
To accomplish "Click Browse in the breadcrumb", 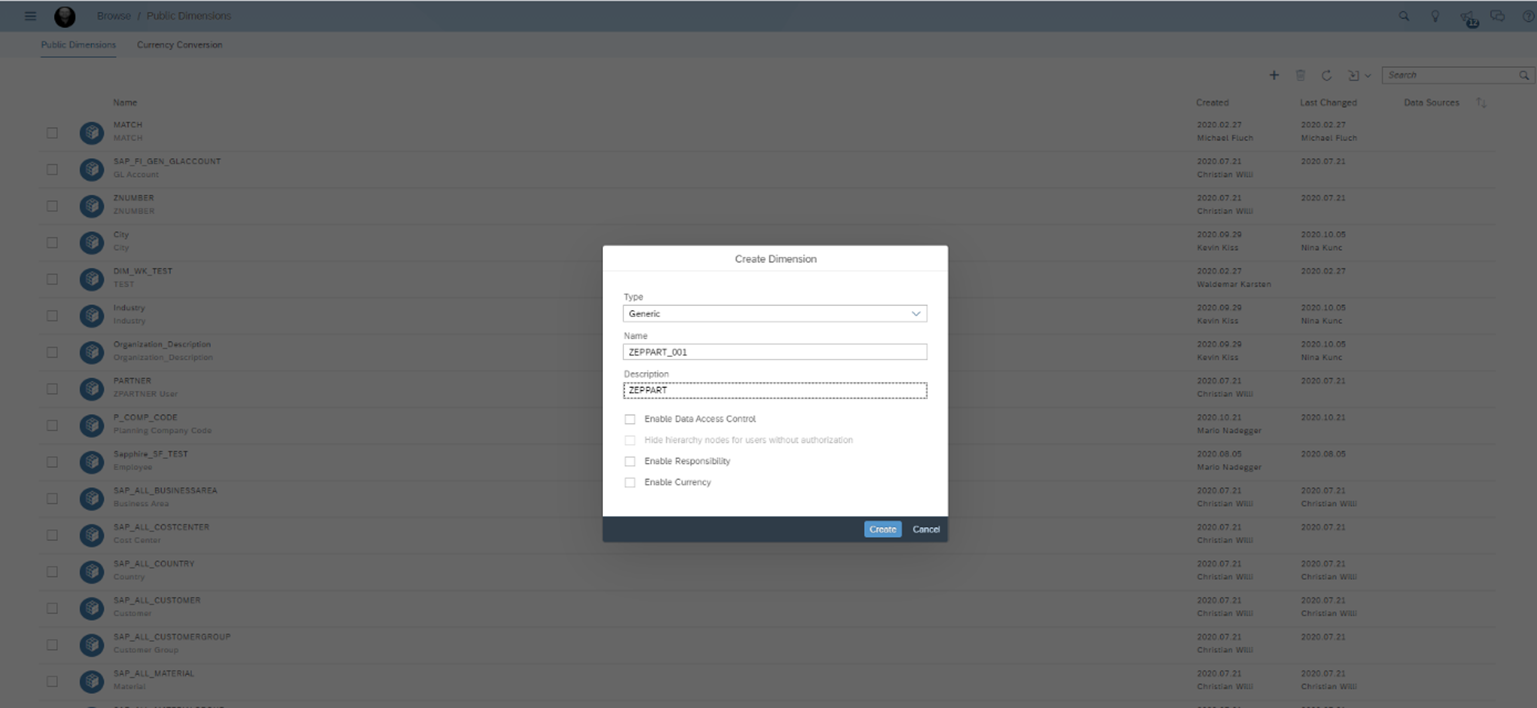I will [113, 16].
